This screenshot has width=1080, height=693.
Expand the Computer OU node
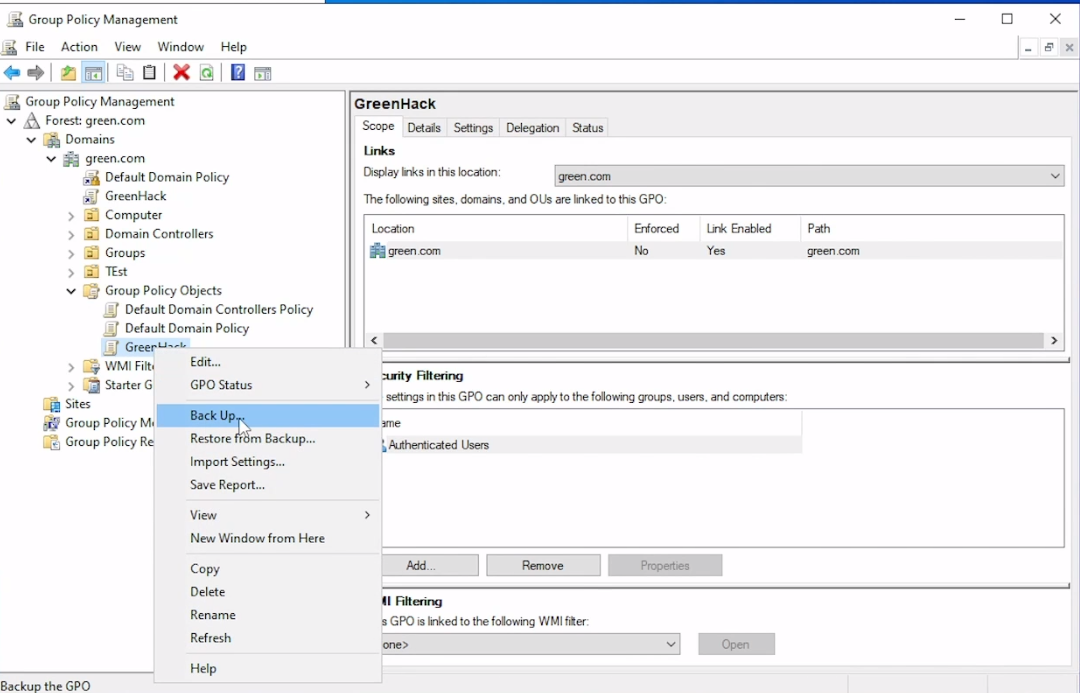click(71, 216)
